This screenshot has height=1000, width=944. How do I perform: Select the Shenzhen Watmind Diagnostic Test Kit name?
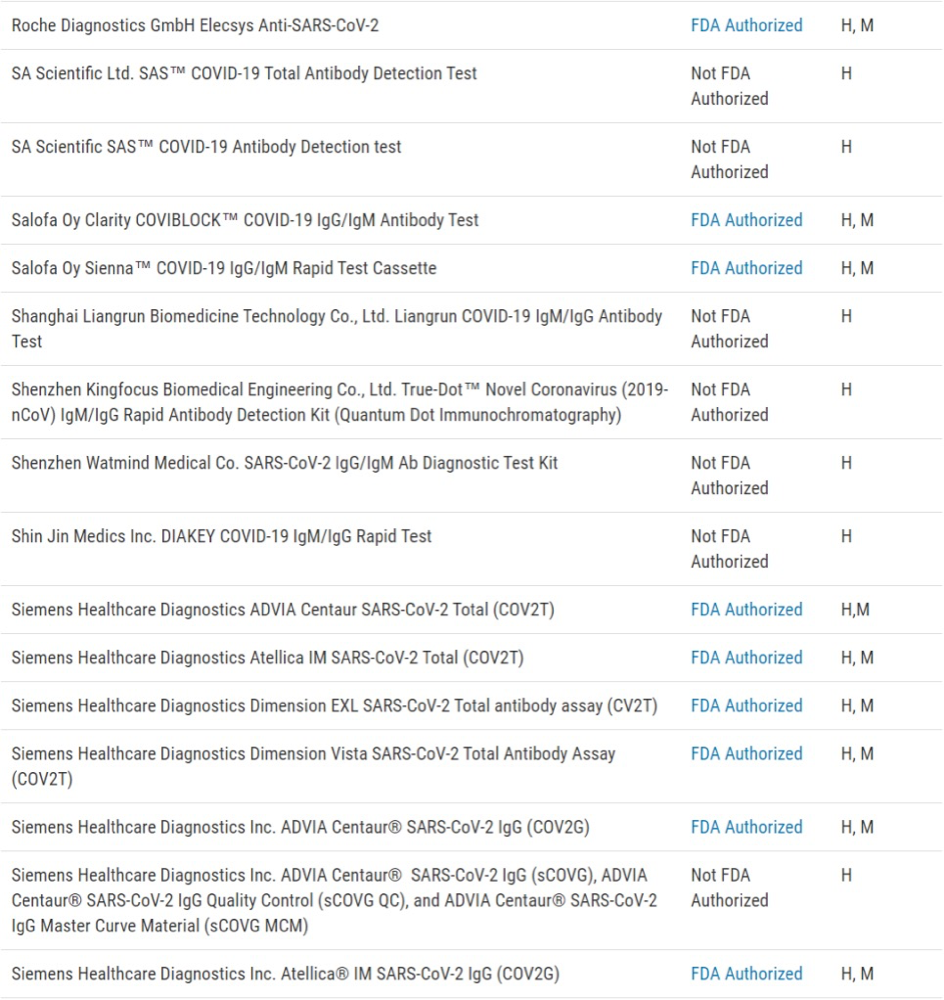pos(284,463)
